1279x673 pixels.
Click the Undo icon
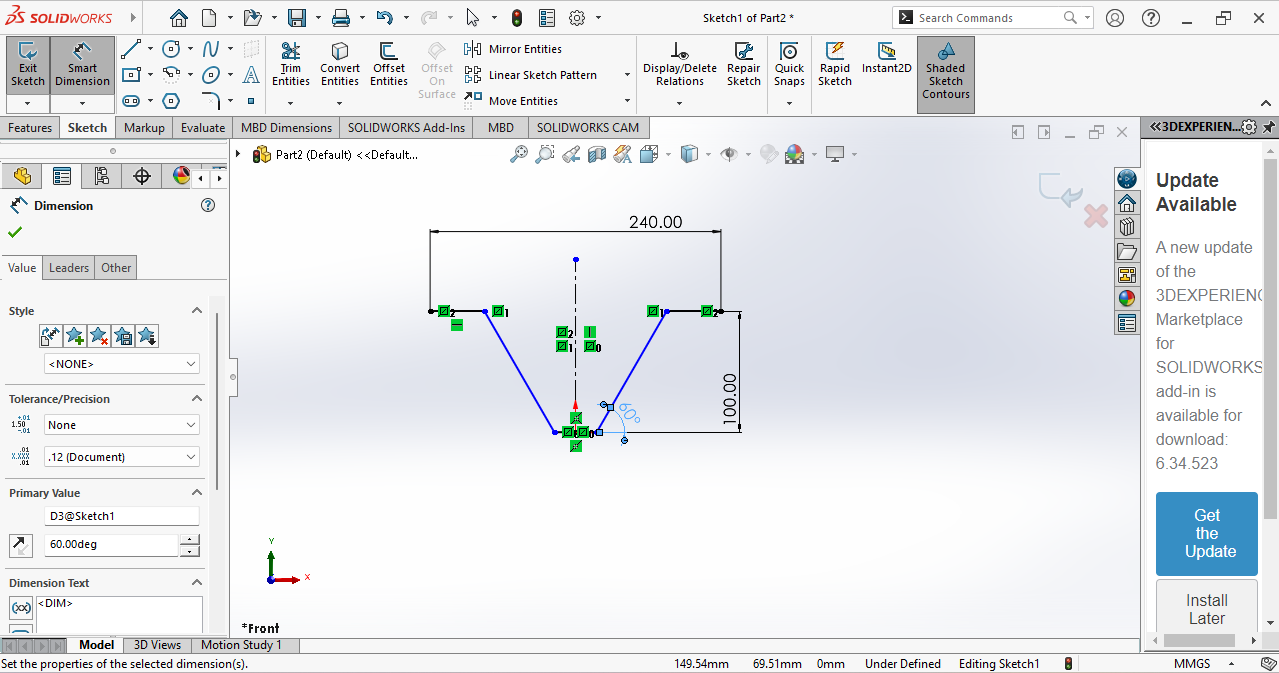[385, 18]
